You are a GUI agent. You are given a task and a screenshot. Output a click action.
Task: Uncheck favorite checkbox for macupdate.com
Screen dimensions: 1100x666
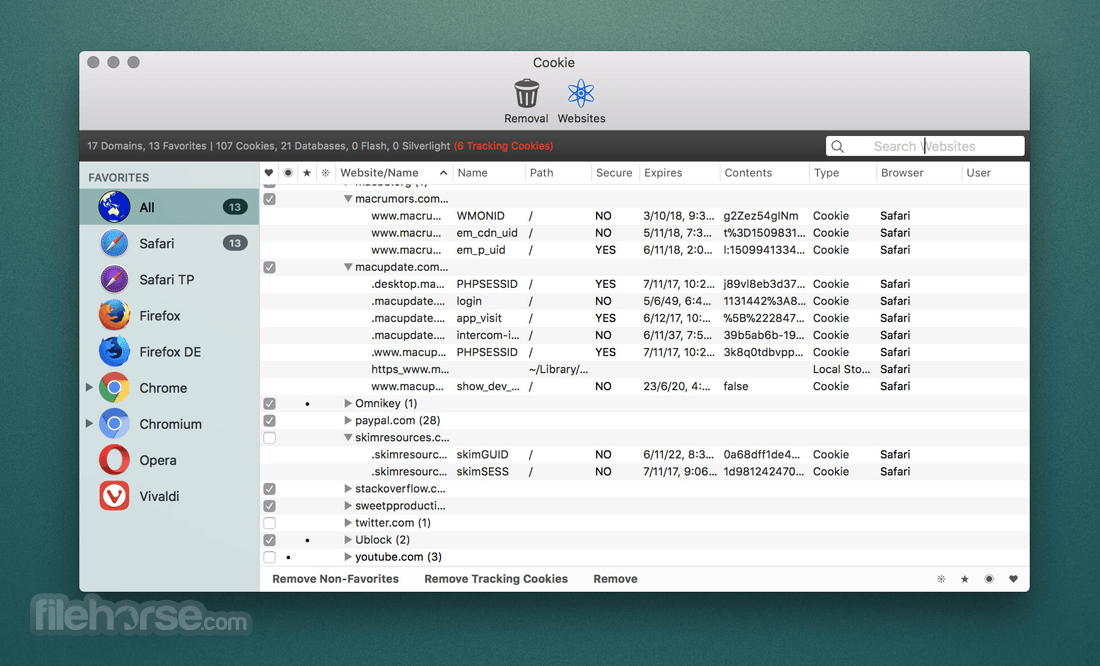(x=269, y=267)
